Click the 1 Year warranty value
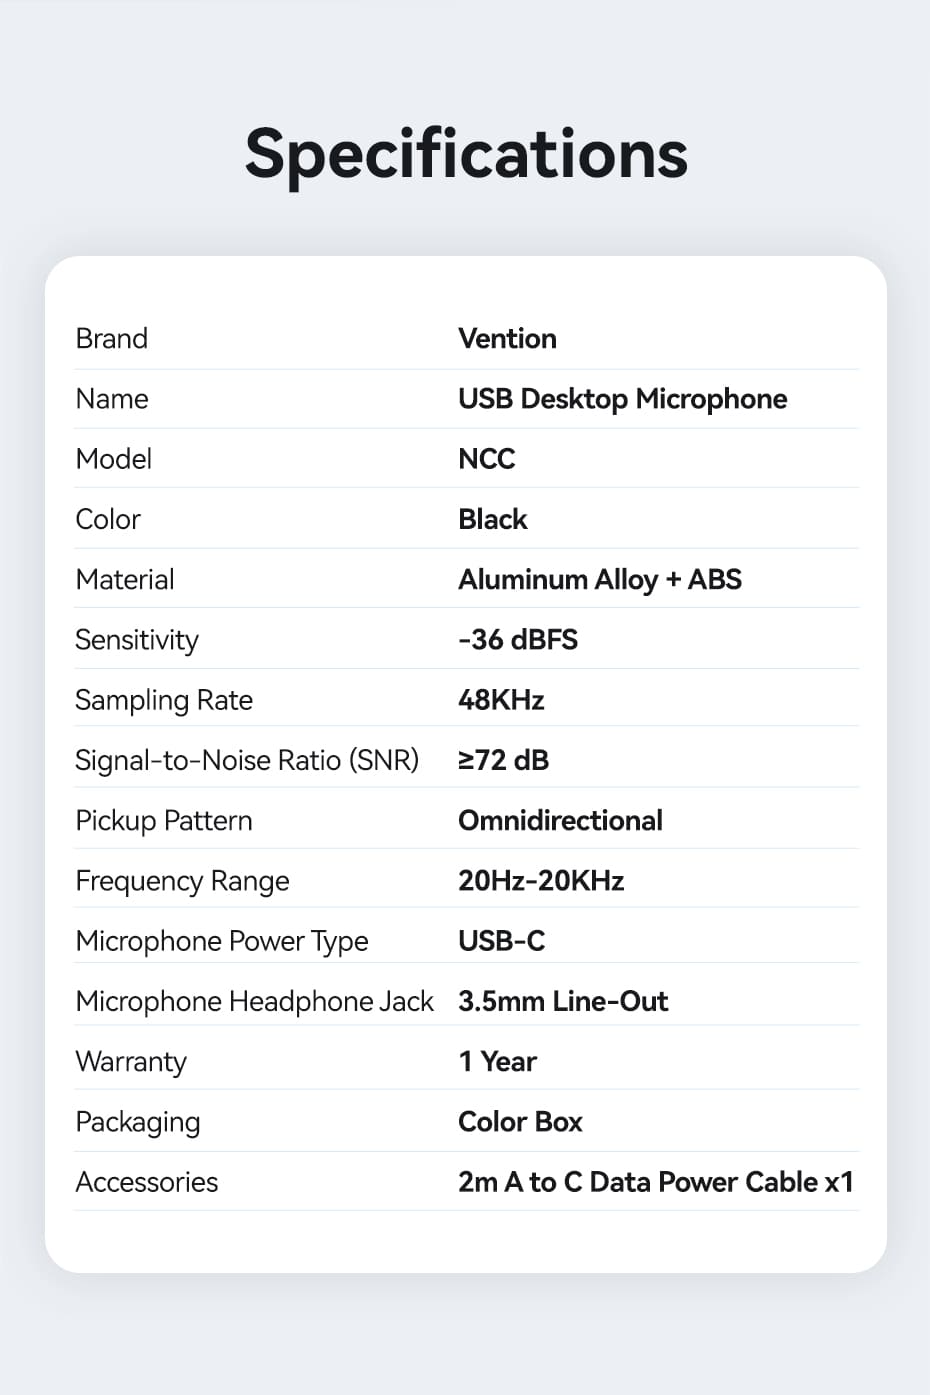This screenshot has width=930, height=1395. [498, 1062]
